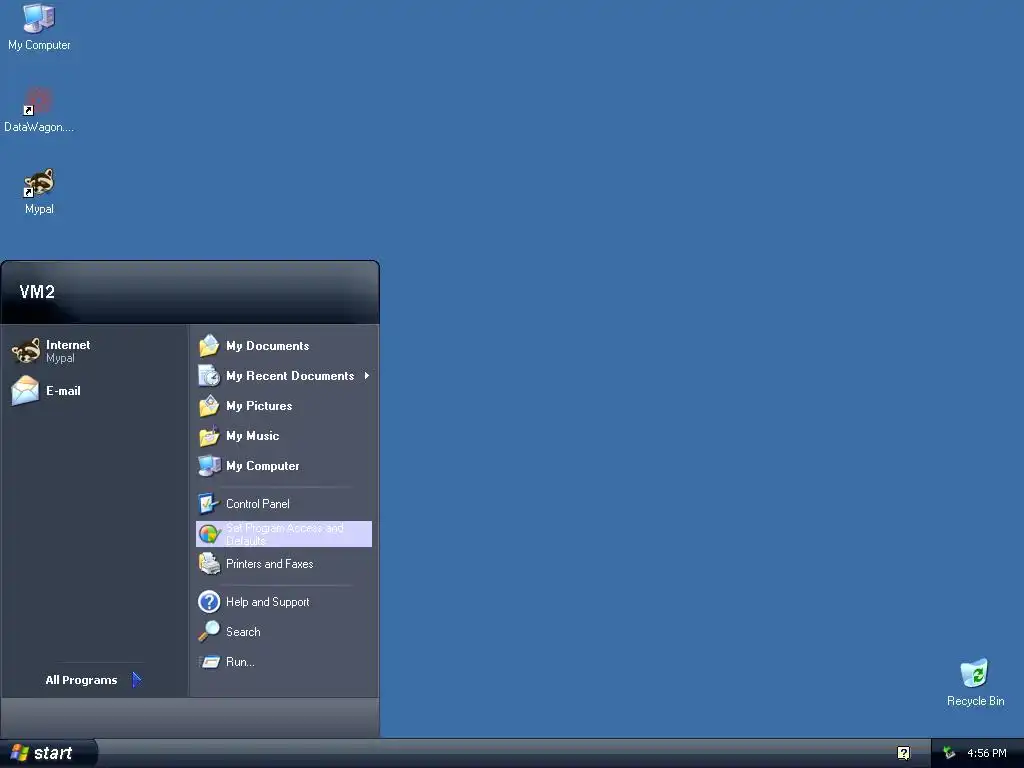Click the My Recent Documents clock icon
The height and width of the screenshot is (768, 1024).
click(209, 376)
